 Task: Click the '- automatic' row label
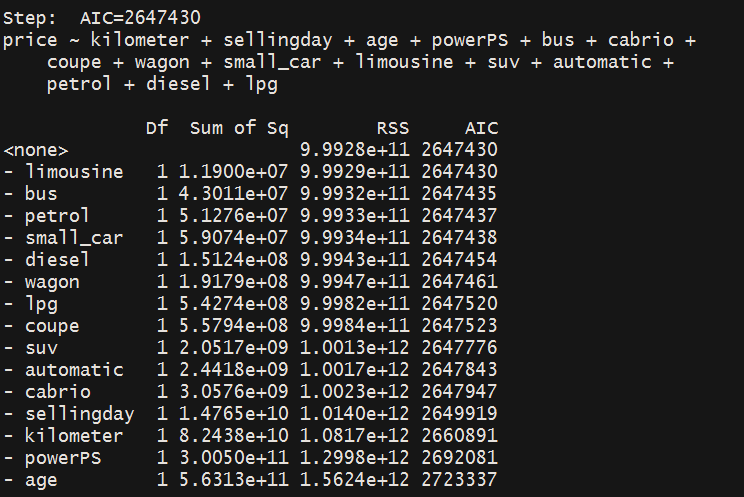click(x=64, y=370)
